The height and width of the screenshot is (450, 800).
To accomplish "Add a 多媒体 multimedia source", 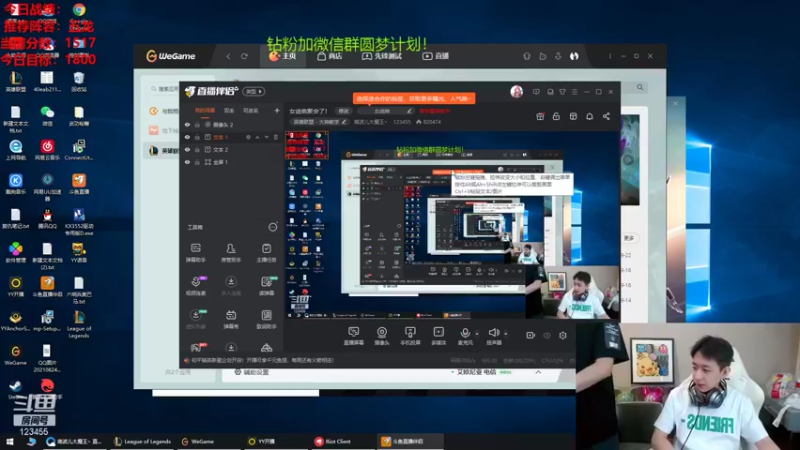I will pos(438,336).
